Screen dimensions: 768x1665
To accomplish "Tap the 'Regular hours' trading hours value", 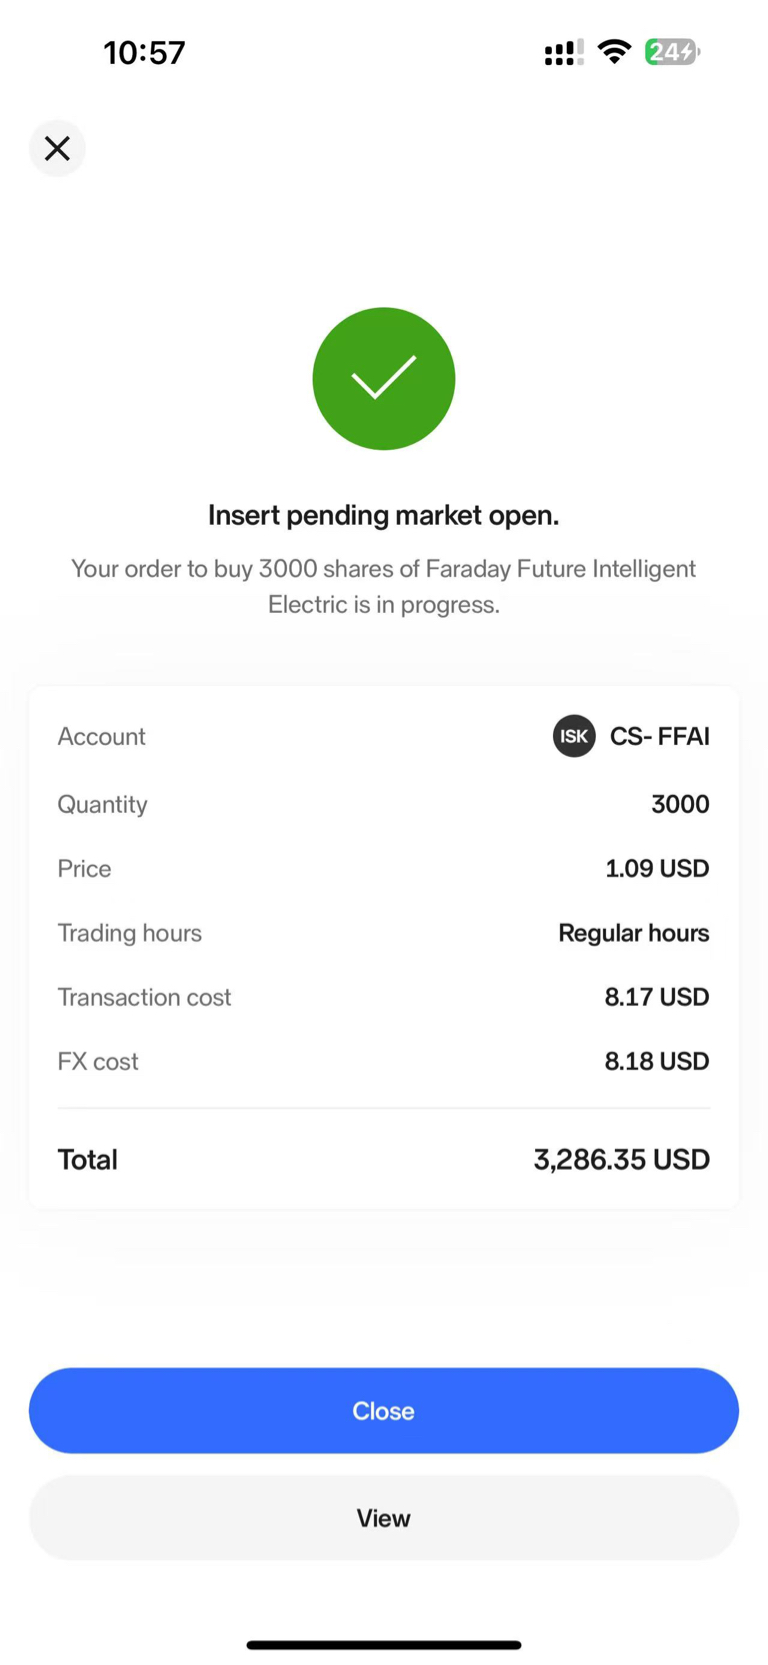I will pos(633,933).
